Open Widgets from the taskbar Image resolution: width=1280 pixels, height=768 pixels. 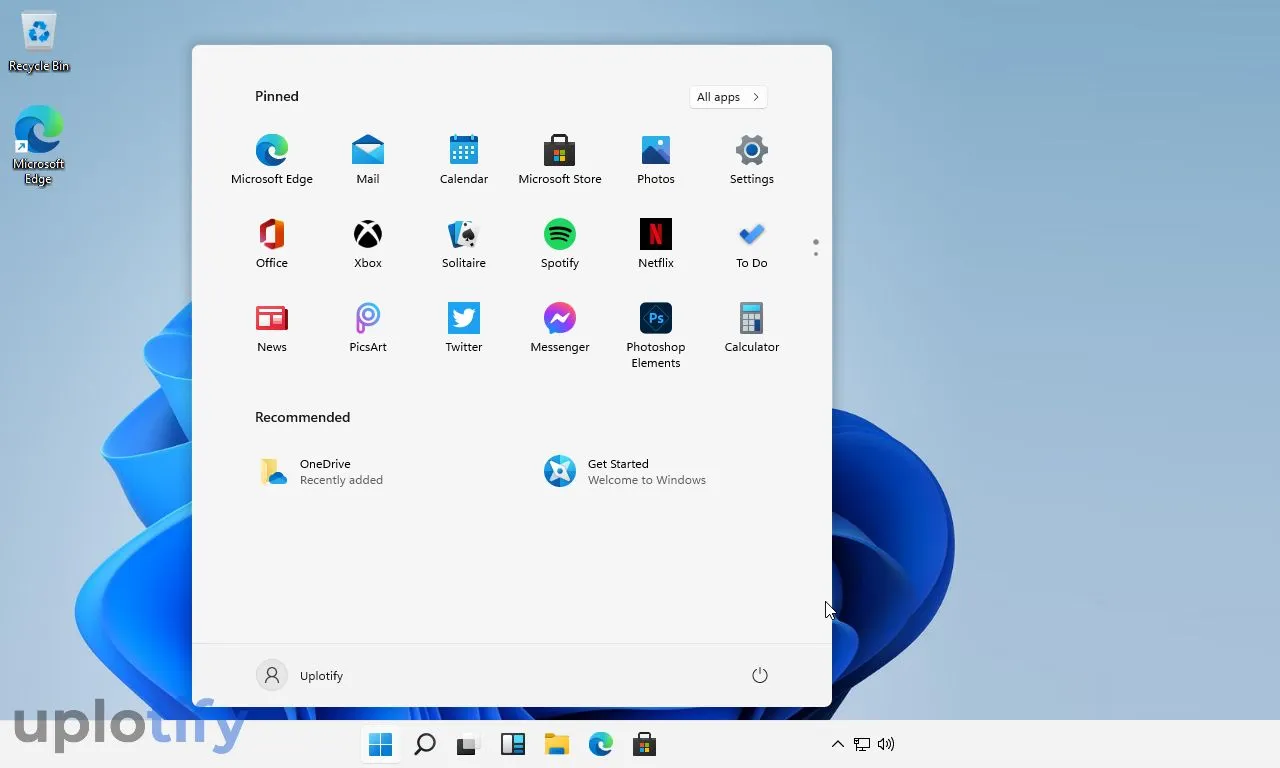click(513, 744)
